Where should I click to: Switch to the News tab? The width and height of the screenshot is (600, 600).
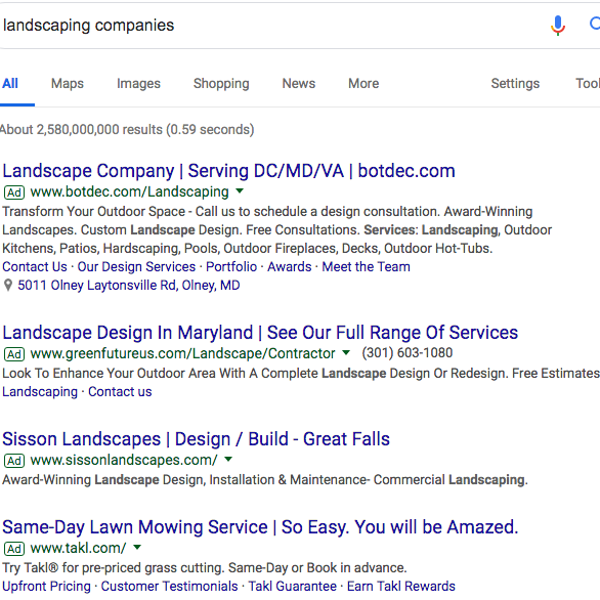[x=299, y=83]
